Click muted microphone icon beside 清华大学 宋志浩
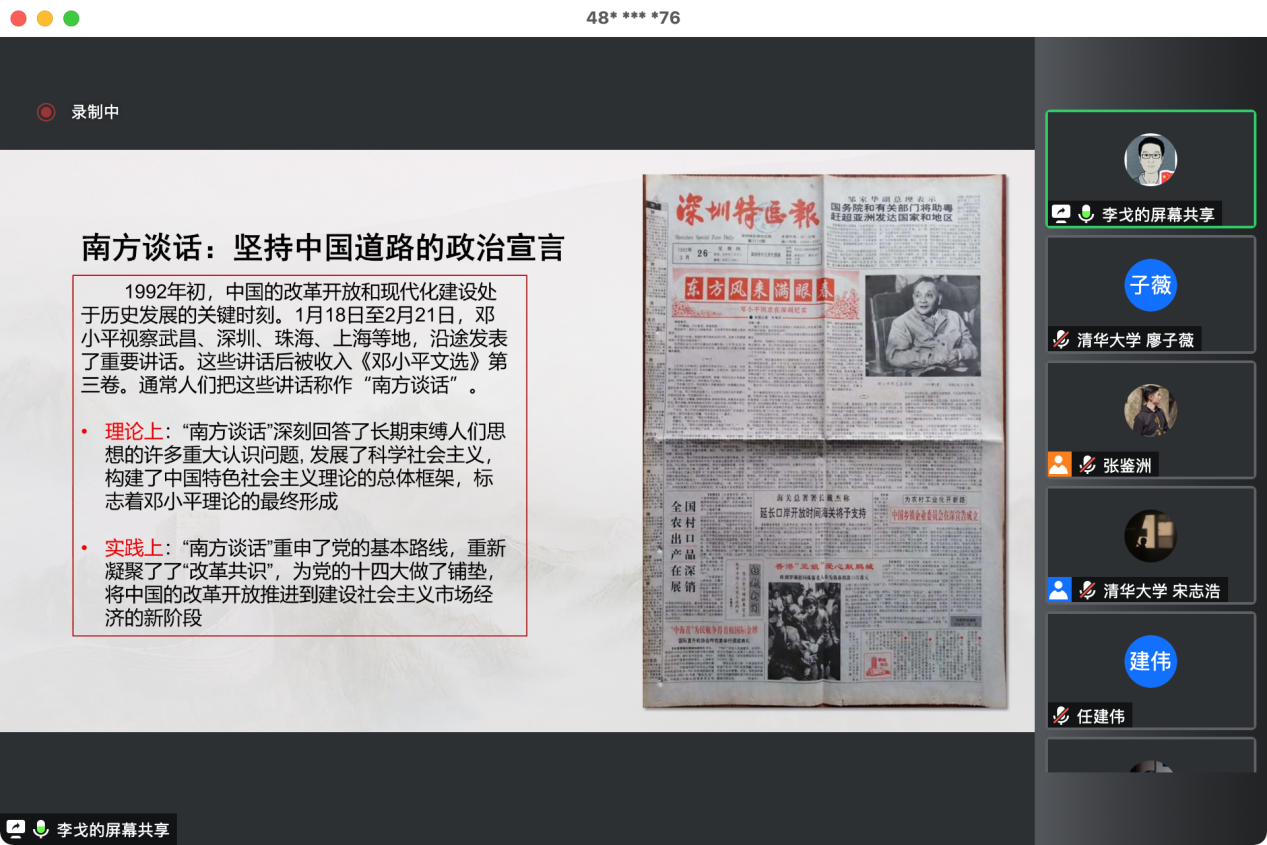 [x=1087, y=590]
